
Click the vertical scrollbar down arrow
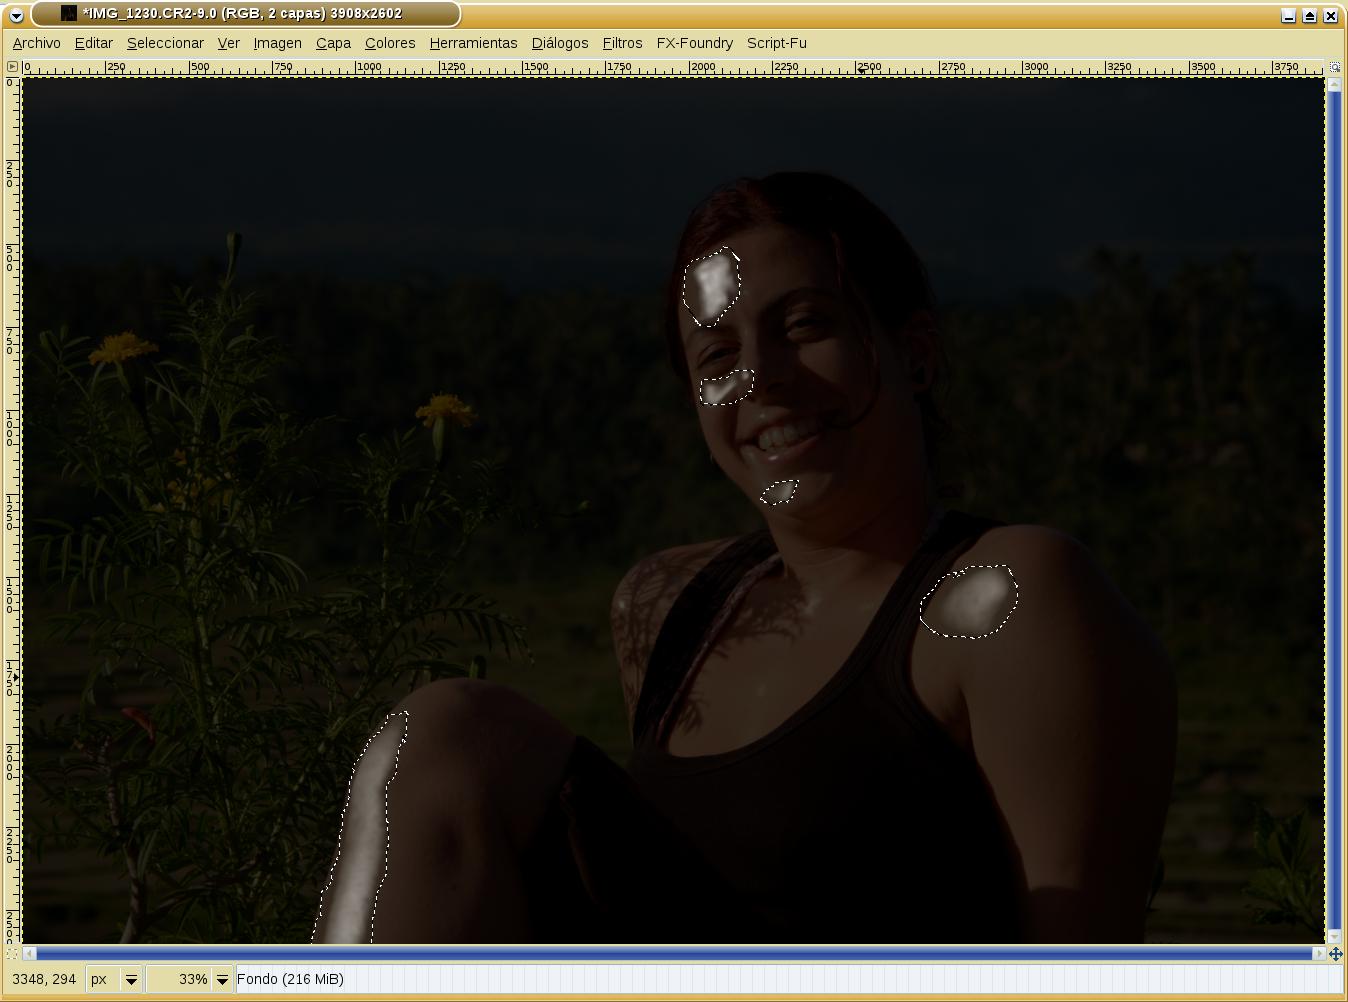[x=1335, y=937]
